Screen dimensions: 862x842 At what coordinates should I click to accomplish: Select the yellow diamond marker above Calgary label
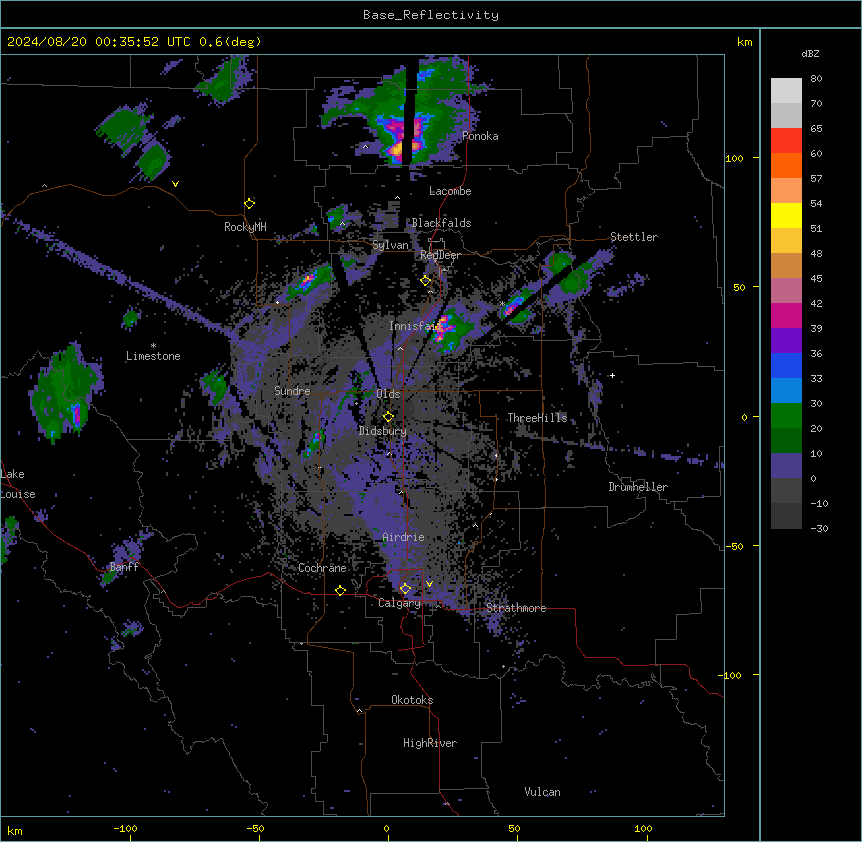pyautogui.click(x=405, y=589)
